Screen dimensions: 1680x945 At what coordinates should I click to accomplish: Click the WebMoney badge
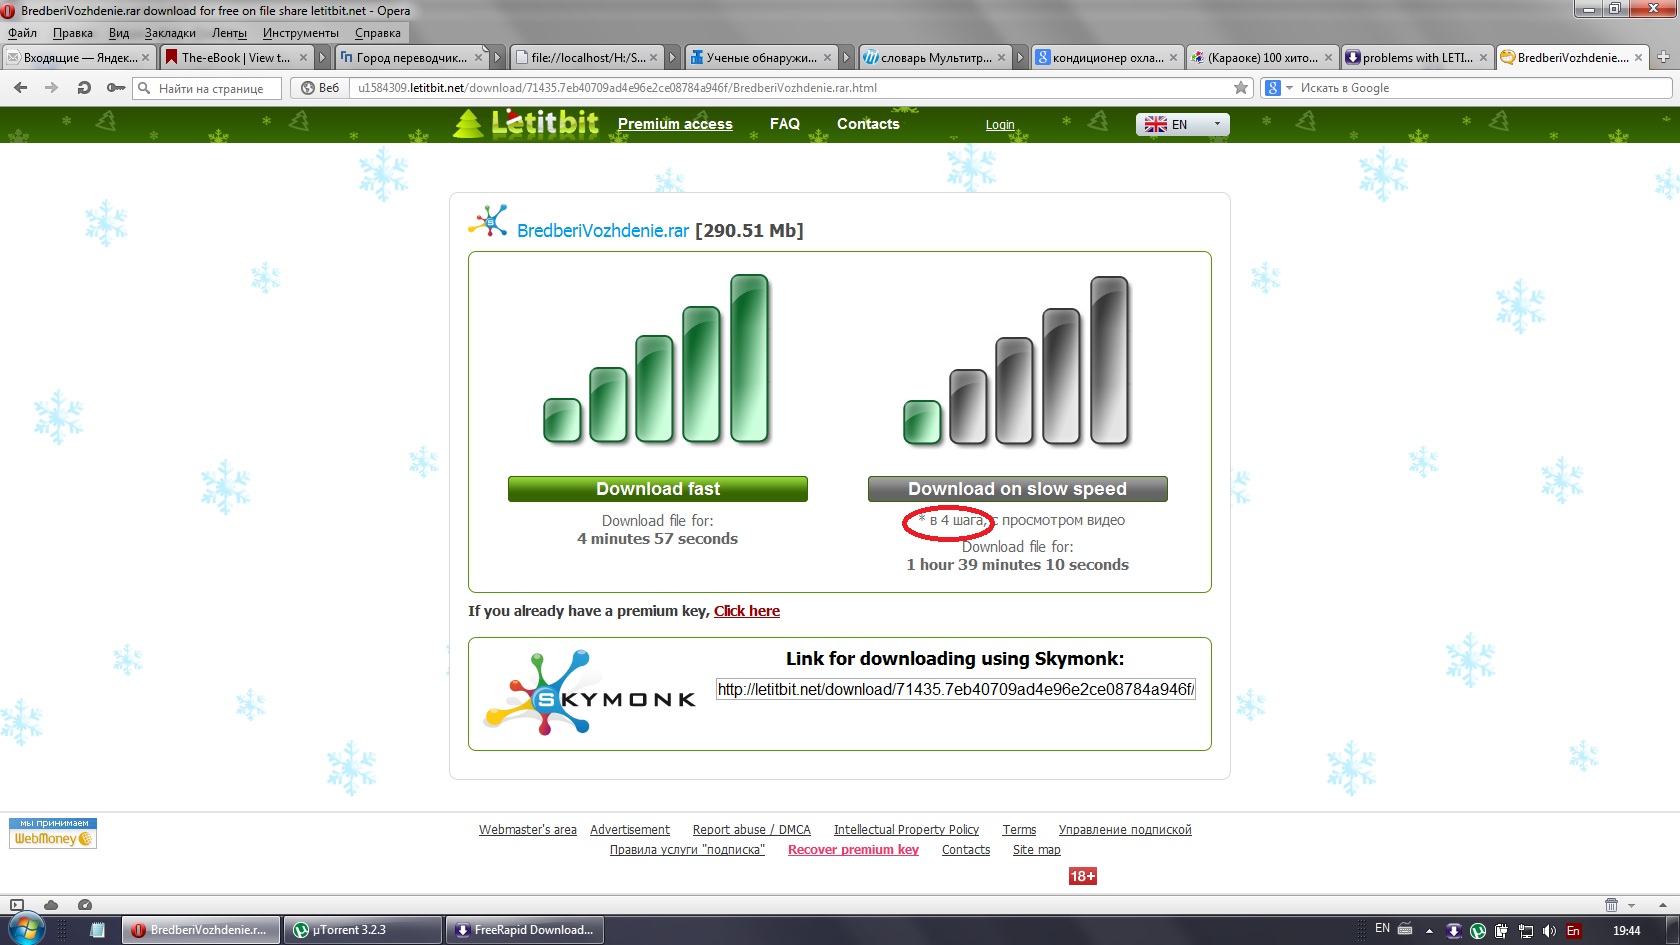[53, 833]
